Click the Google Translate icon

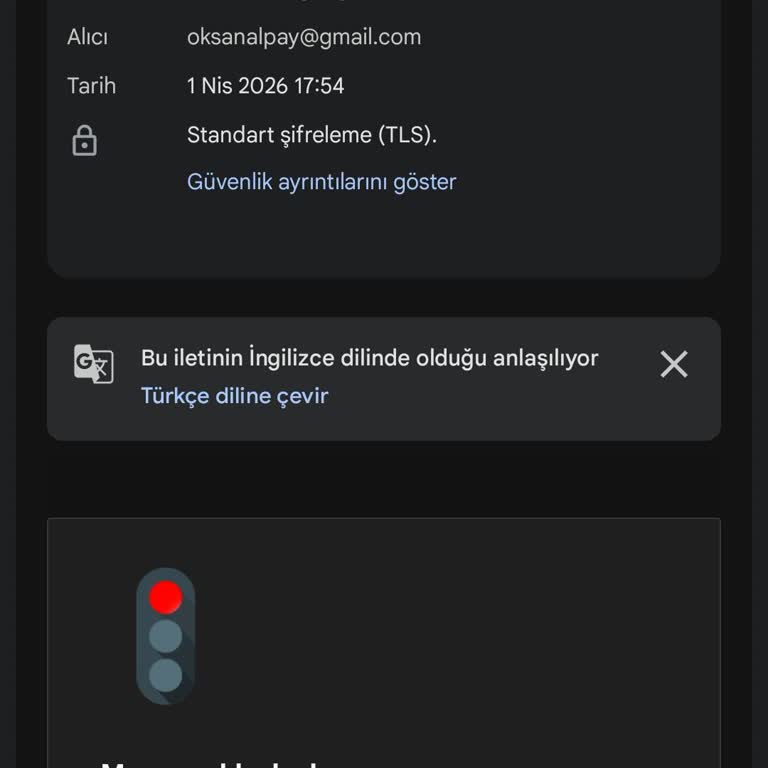pyautogui.click(x=94, y=364)
